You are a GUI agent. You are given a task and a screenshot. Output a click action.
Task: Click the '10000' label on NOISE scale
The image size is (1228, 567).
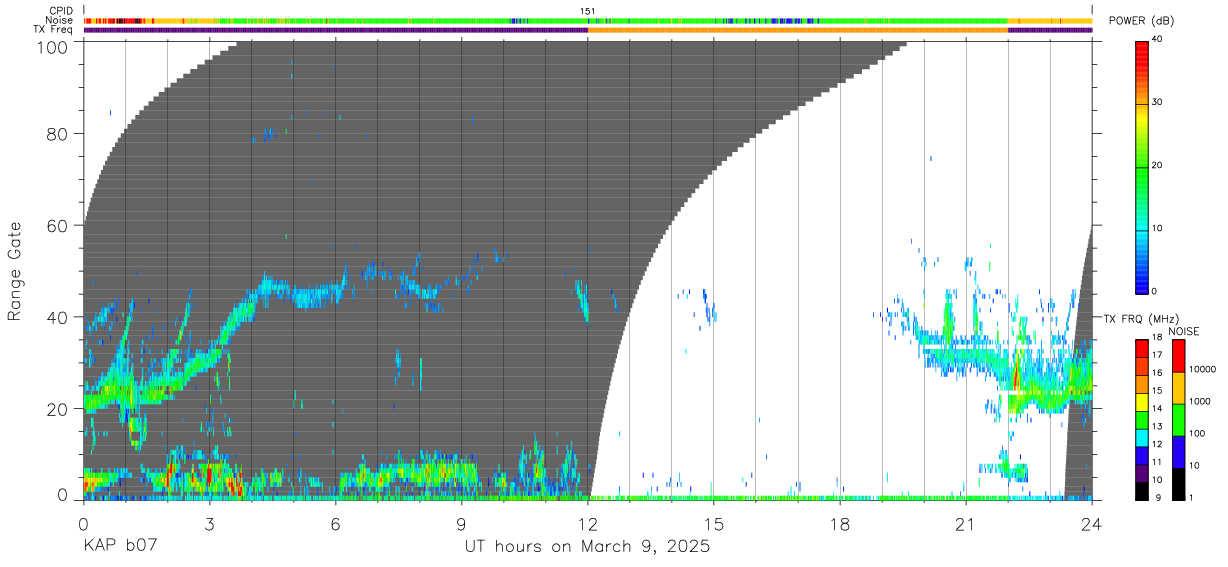[x=1201, y=369]
